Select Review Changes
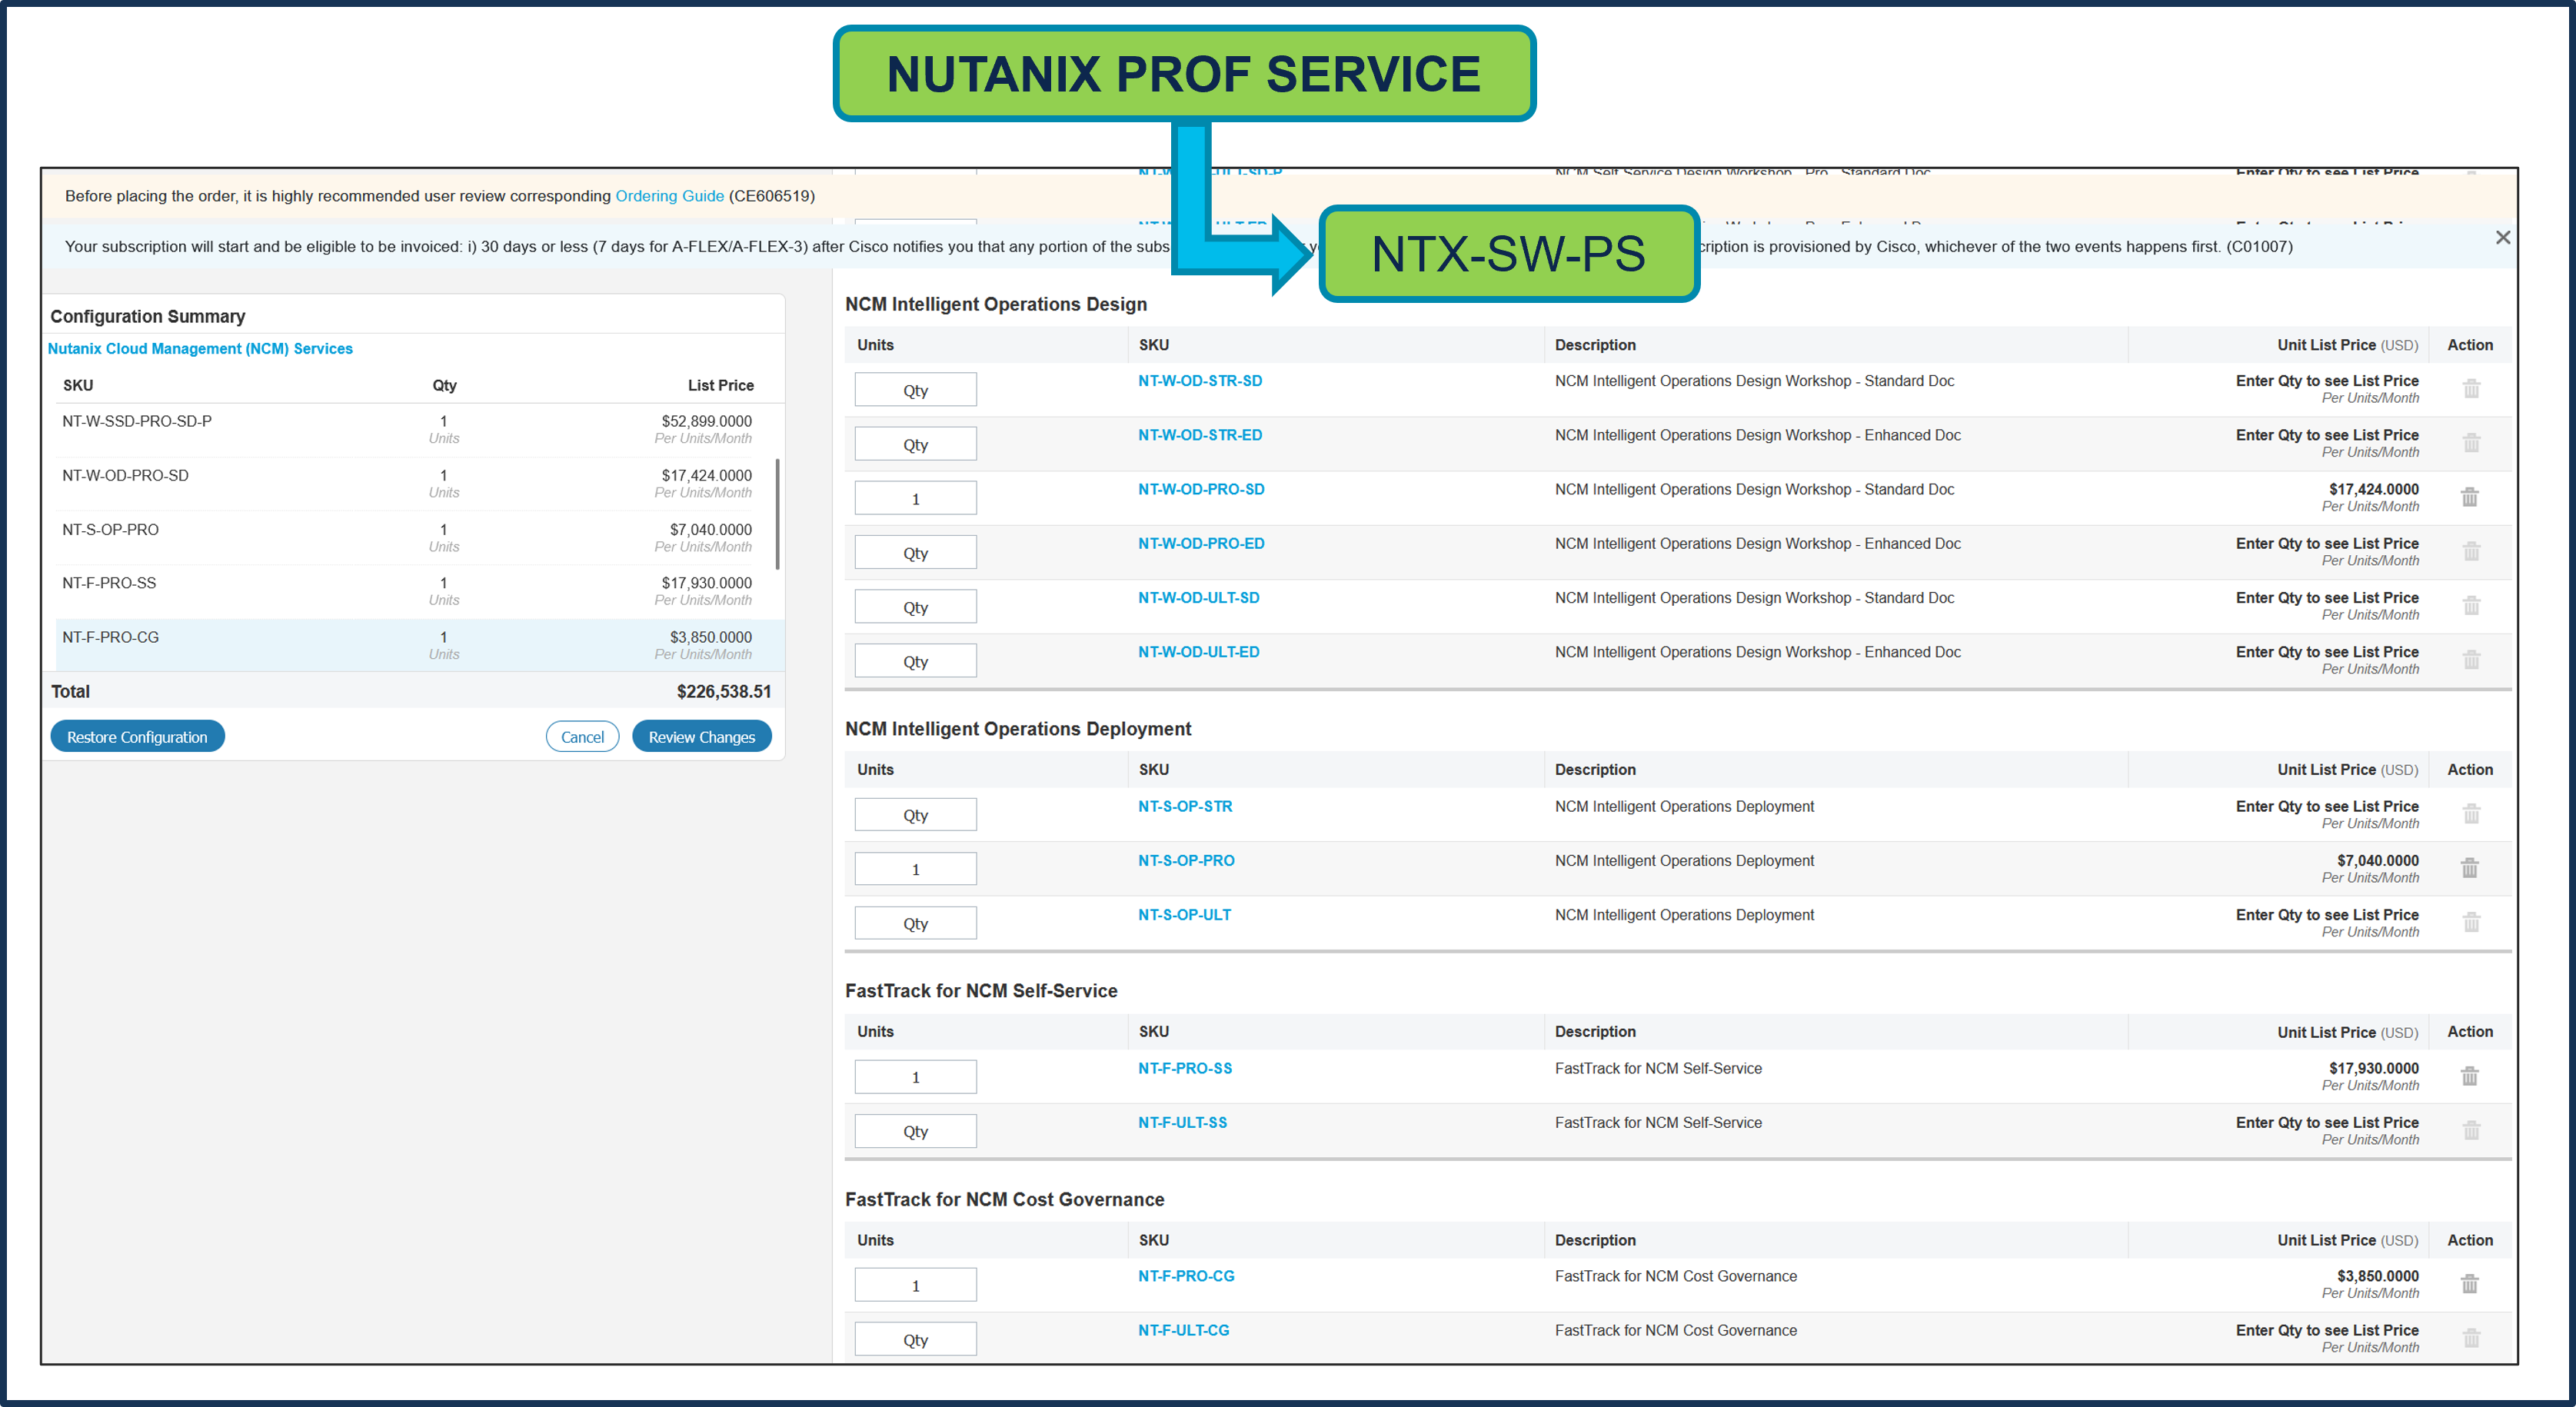Screen dimensions: 2576x1407 pyautogui.click(x=701, y=736)
